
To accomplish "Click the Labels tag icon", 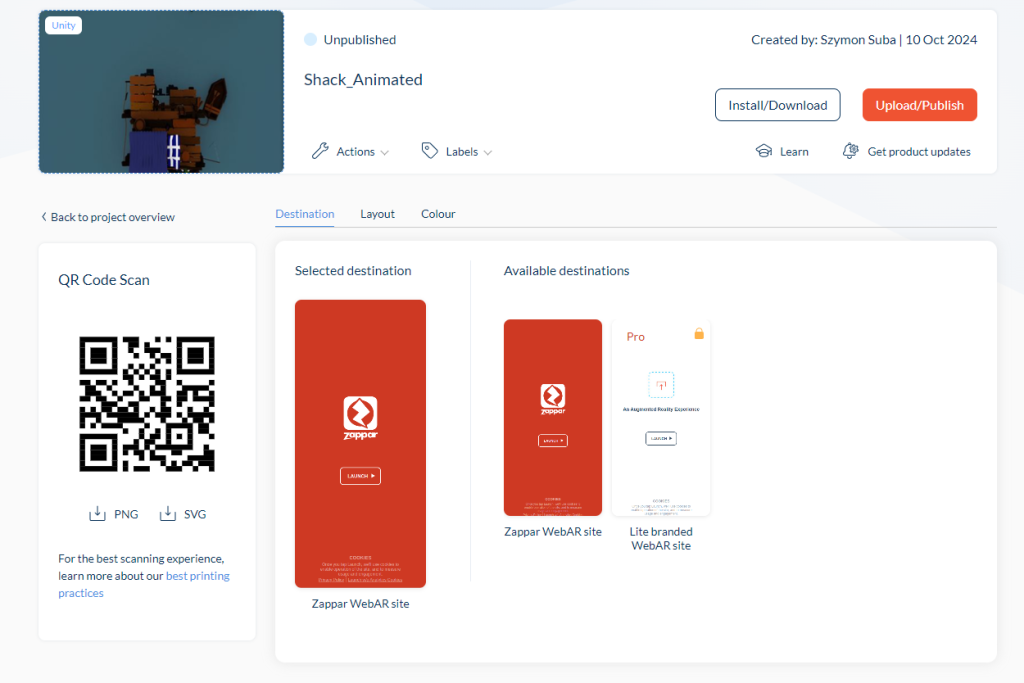I will pyautogui.click(x=430, y=151).
